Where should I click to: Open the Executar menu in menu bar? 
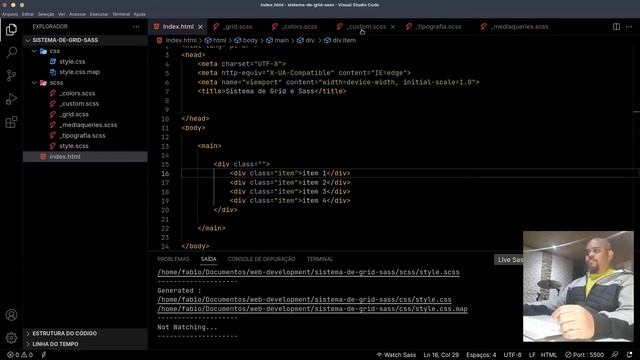99,14
